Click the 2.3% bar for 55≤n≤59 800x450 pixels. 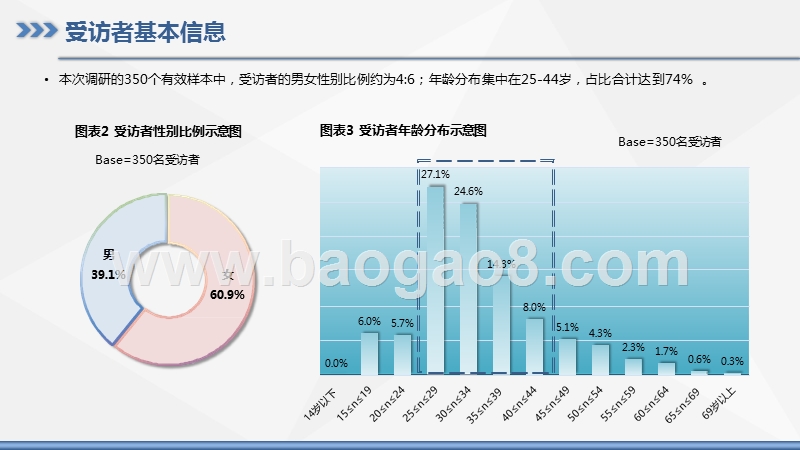tap(633, 367)
